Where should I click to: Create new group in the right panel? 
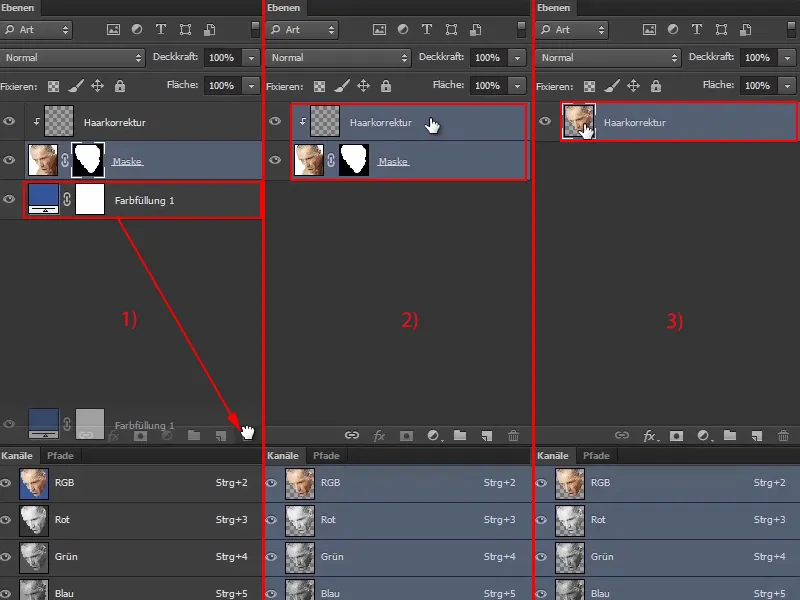730,435
